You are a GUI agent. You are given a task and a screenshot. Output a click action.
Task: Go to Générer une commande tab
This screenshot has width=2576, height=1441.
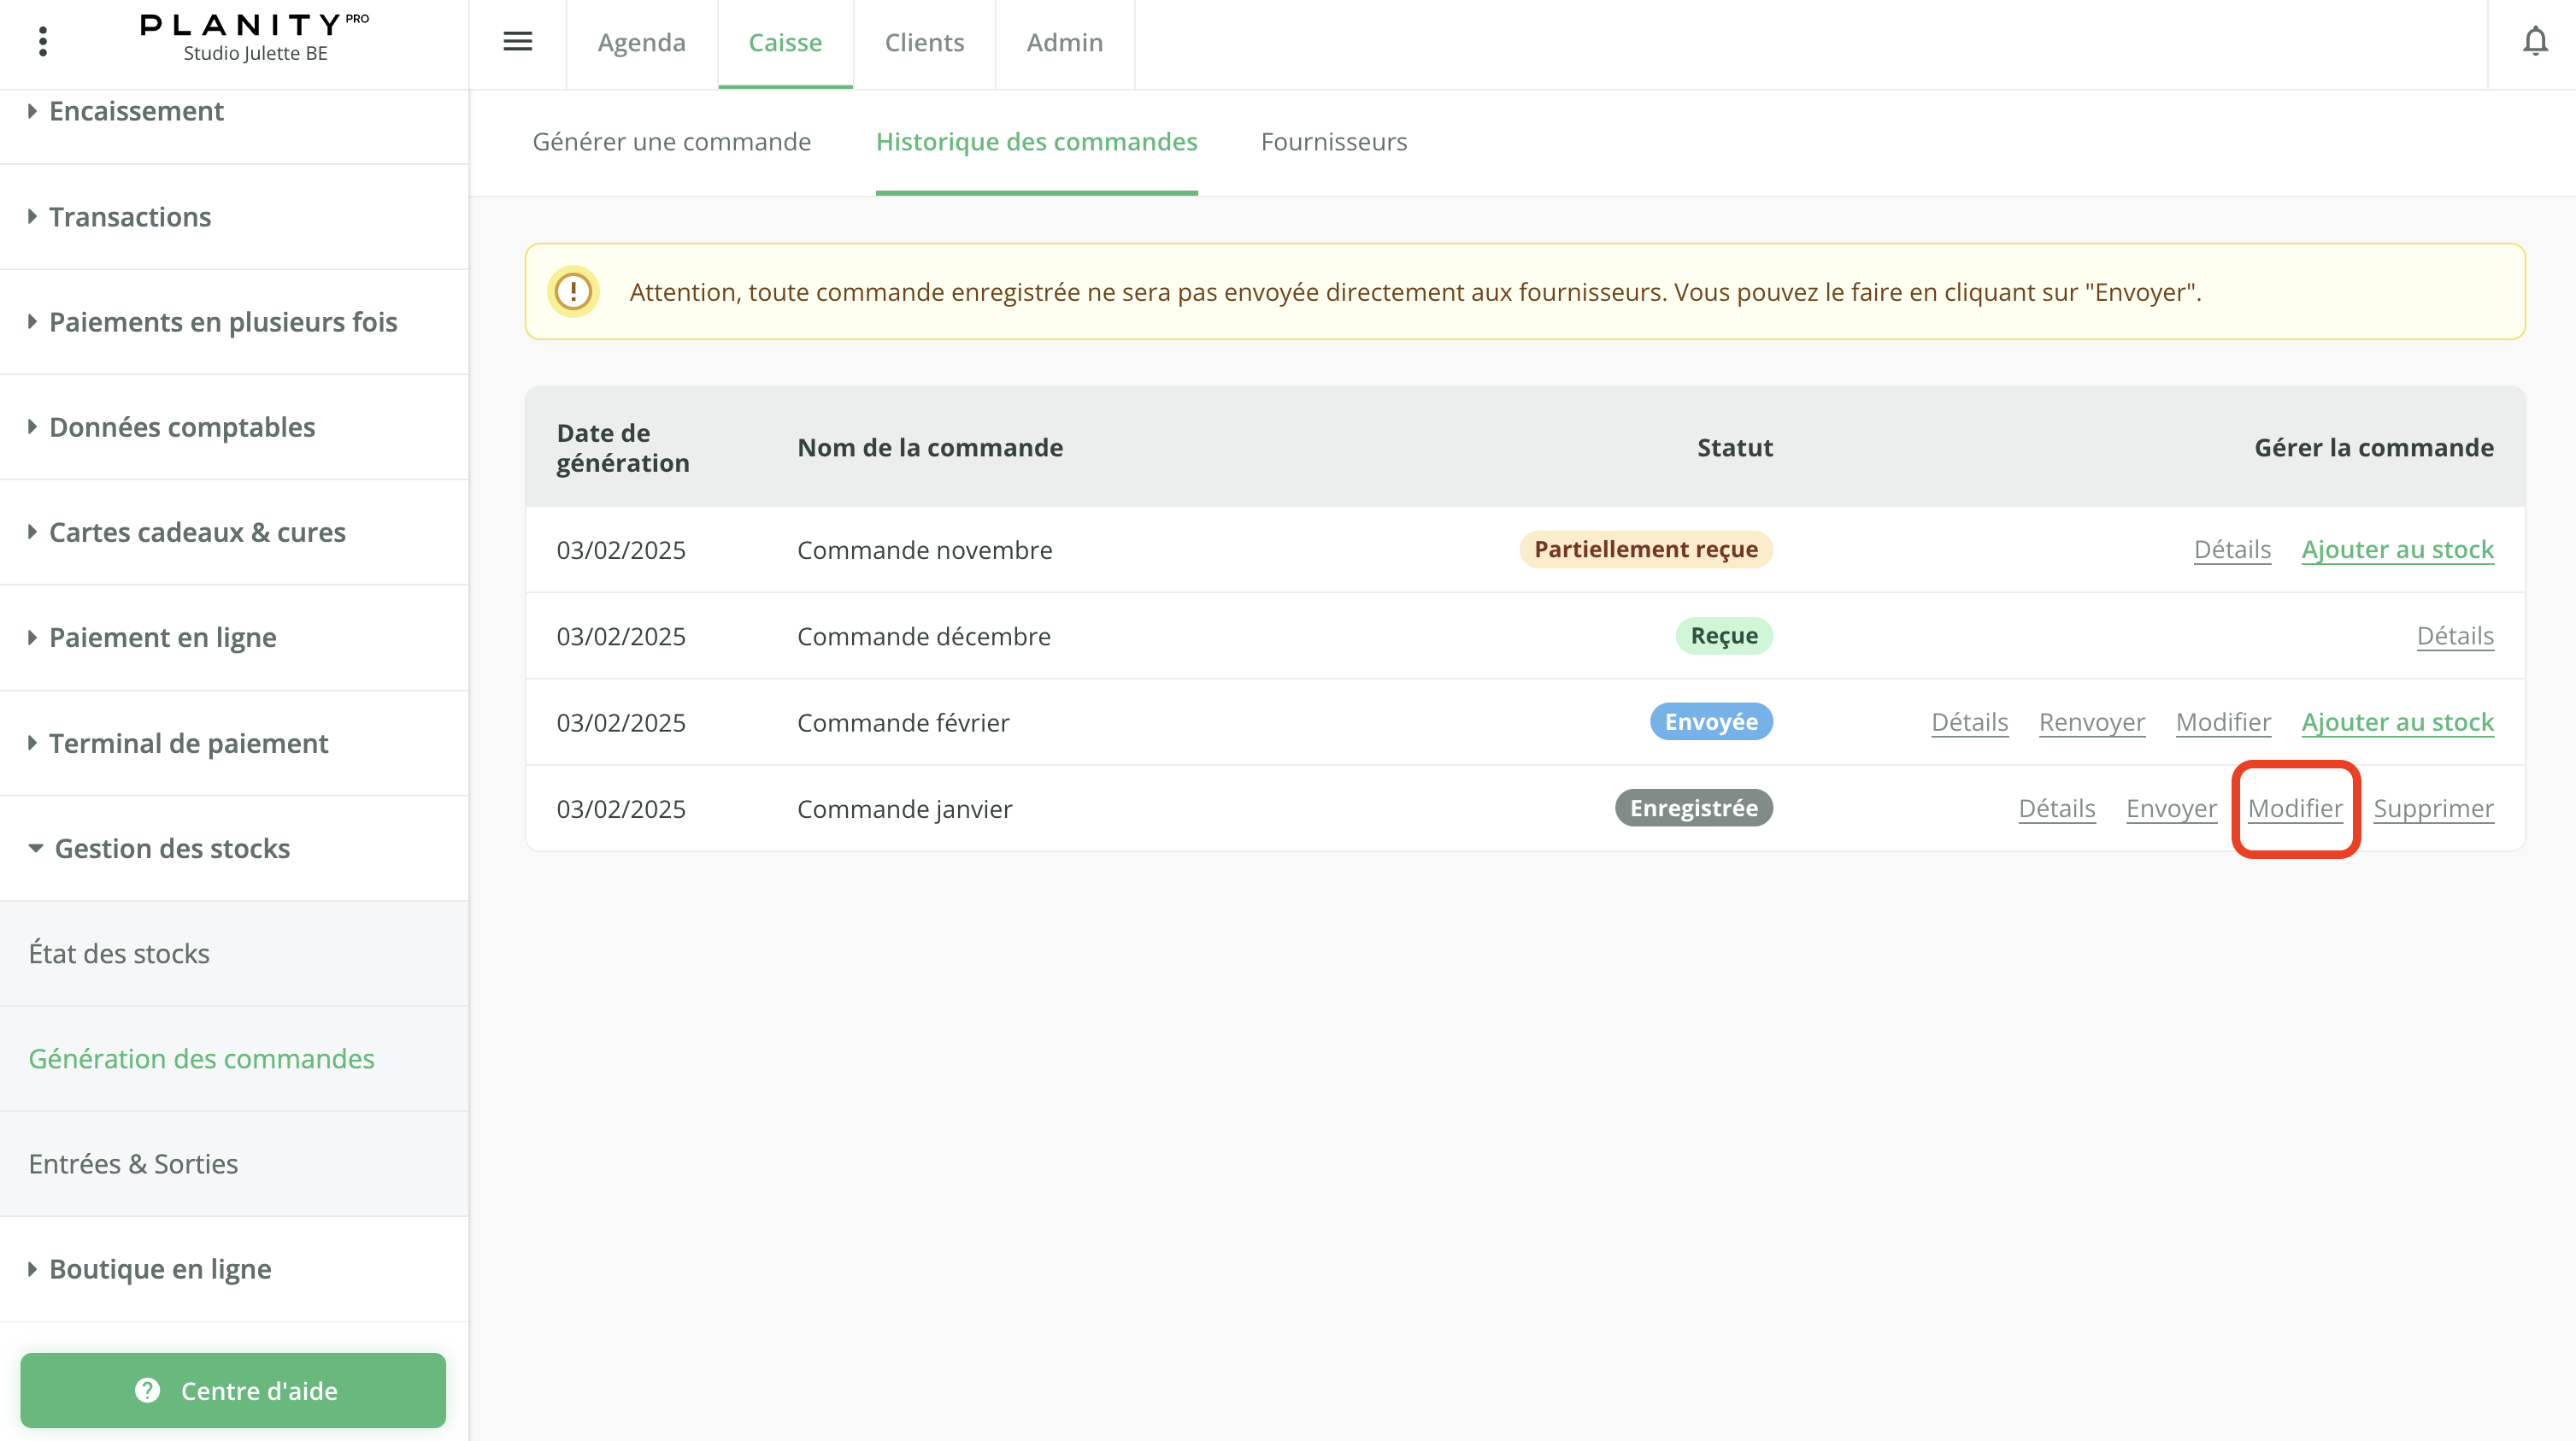671,142
